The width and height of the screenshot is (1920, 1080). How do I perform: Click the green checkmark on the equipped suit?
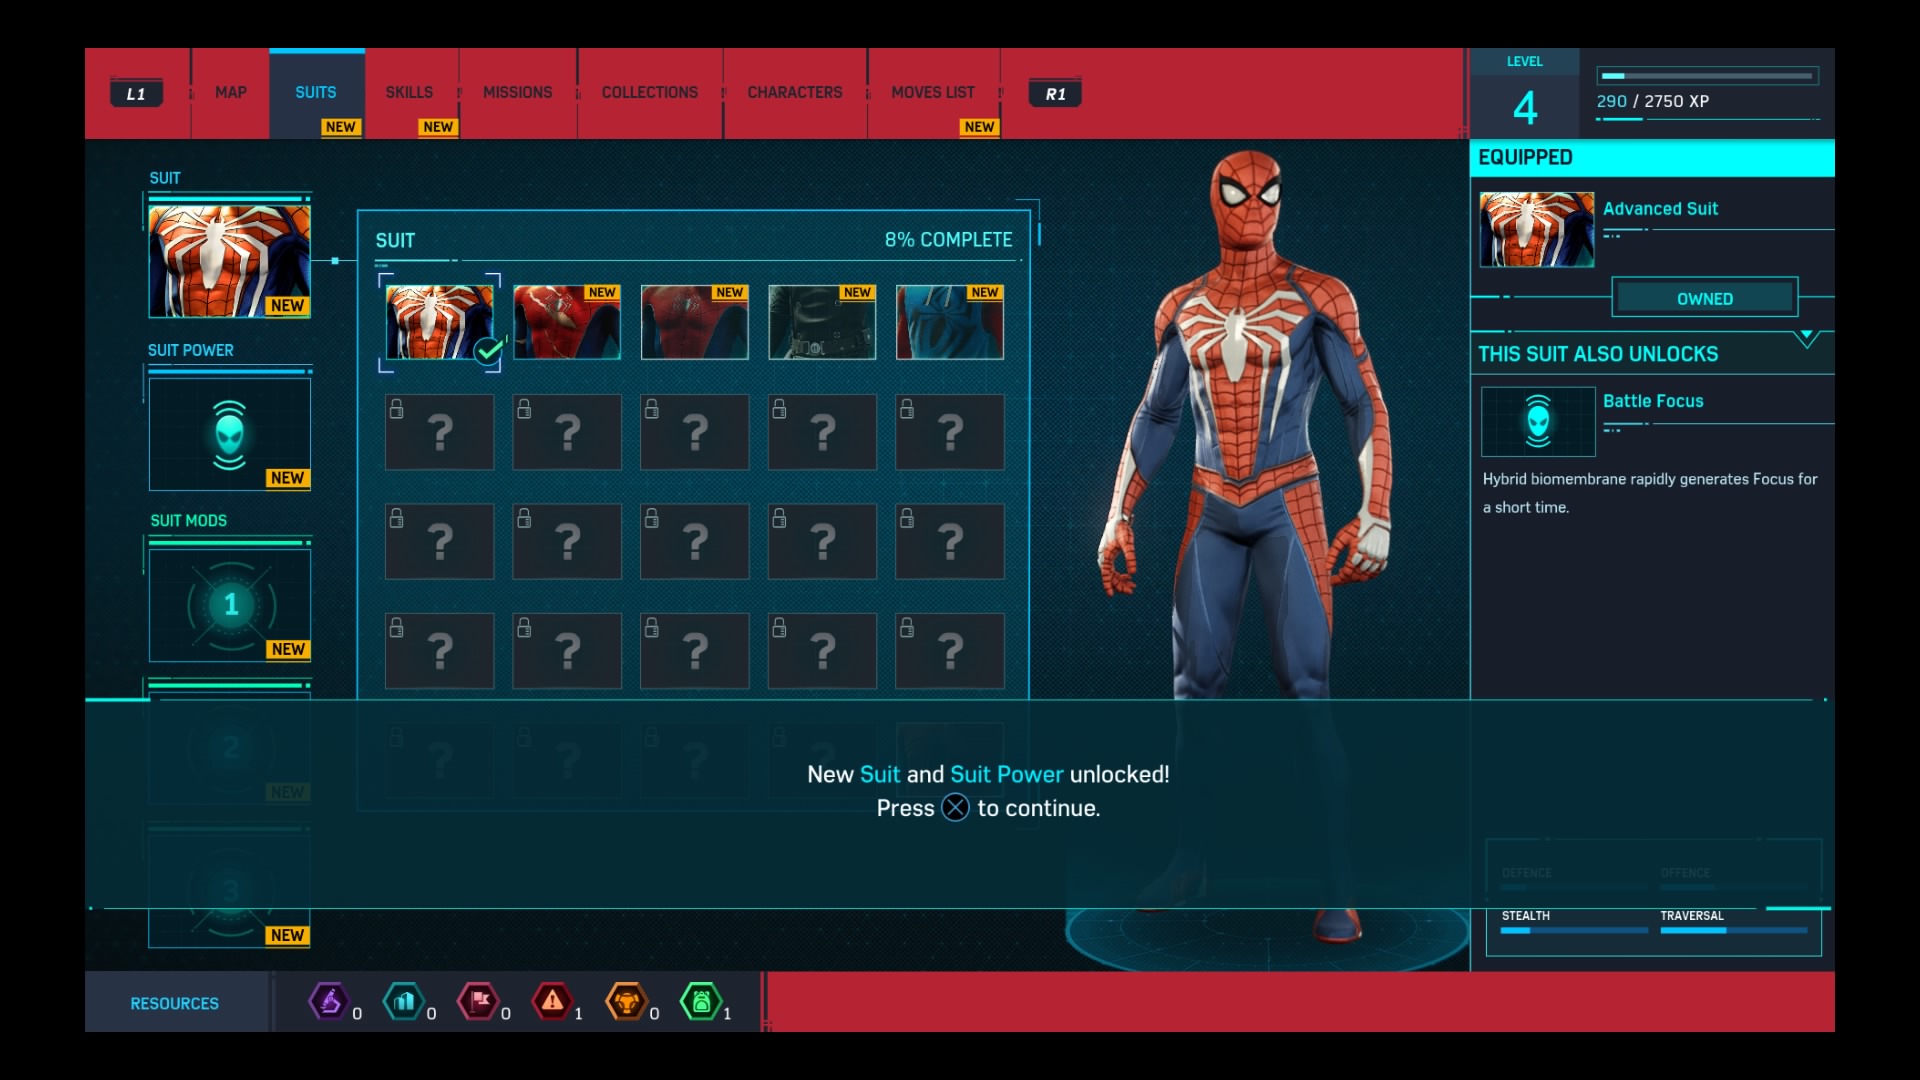tap(488, 351)
